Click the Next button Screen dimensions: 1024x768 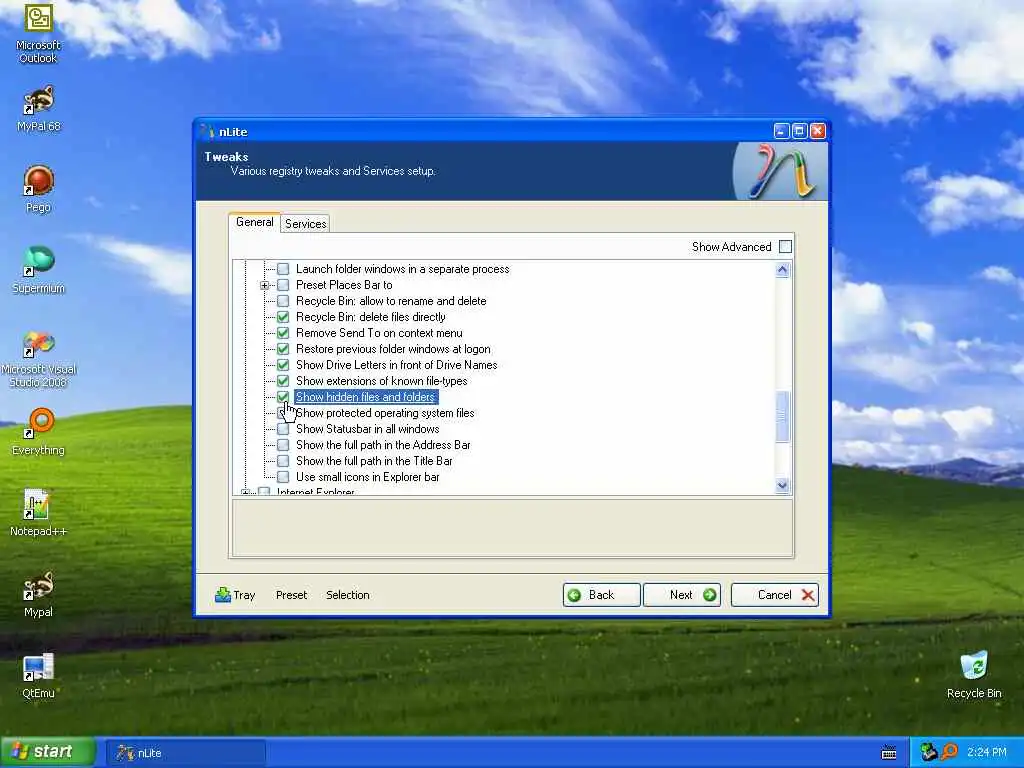coord(682,595)
